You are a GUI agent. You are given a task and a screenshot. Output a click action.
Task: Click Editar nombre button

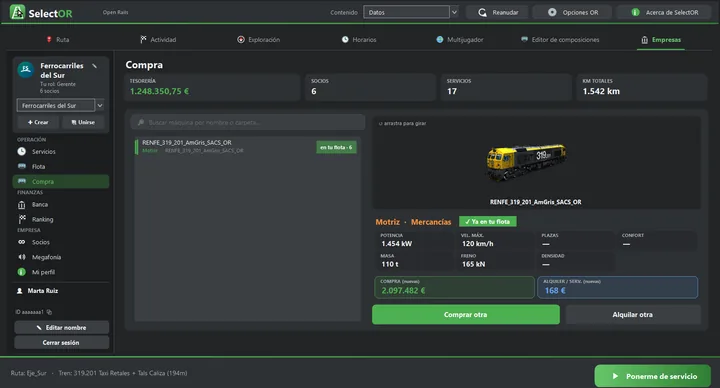(62, 327)
